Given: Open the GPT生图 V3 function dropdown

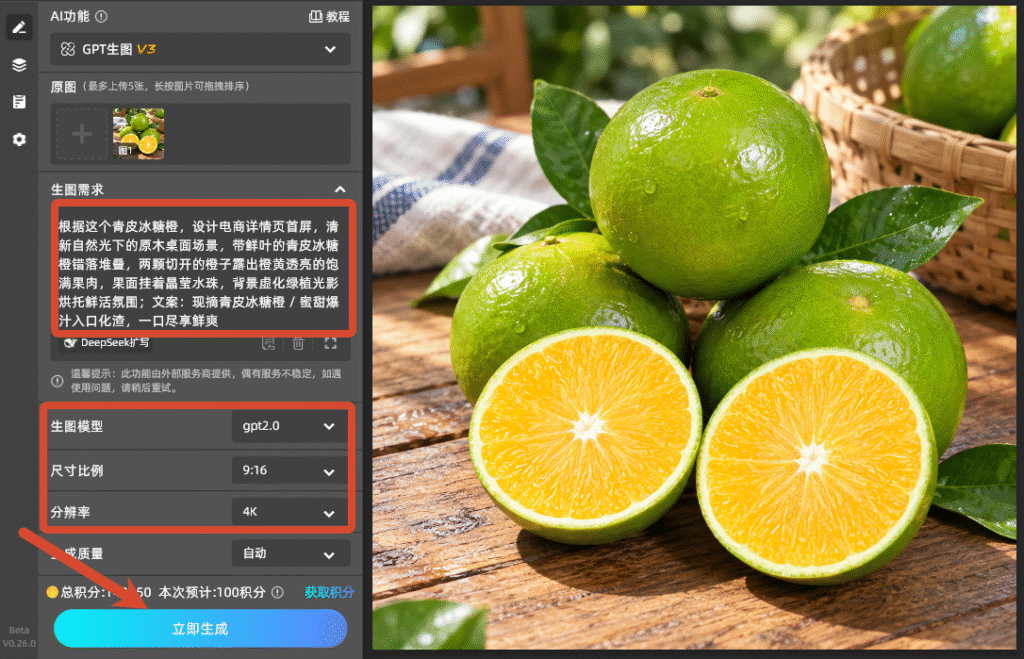Looking at the screenshot, I should tap(200, 49).
